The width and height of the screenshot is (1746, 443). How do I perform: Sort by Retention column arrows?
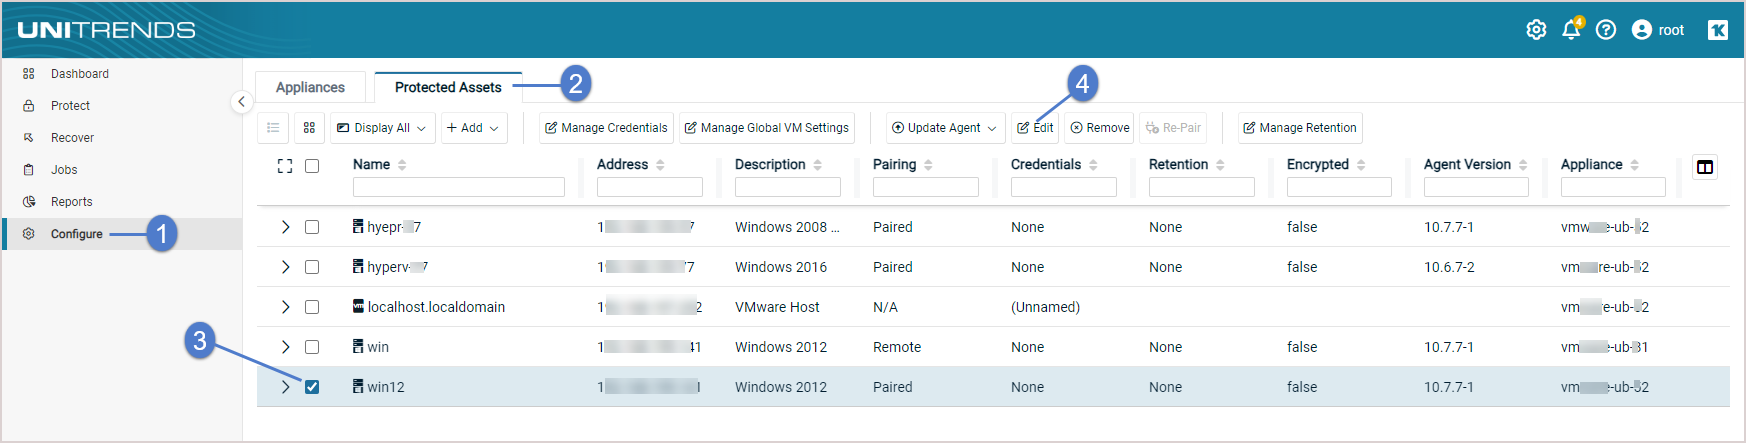tap(1220, 165)
